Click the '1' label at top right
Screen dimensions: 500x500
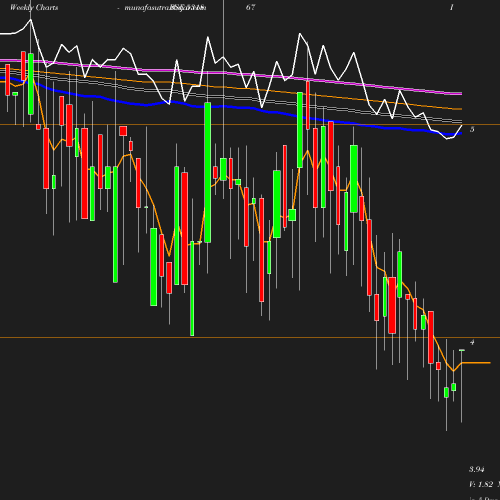452,7
